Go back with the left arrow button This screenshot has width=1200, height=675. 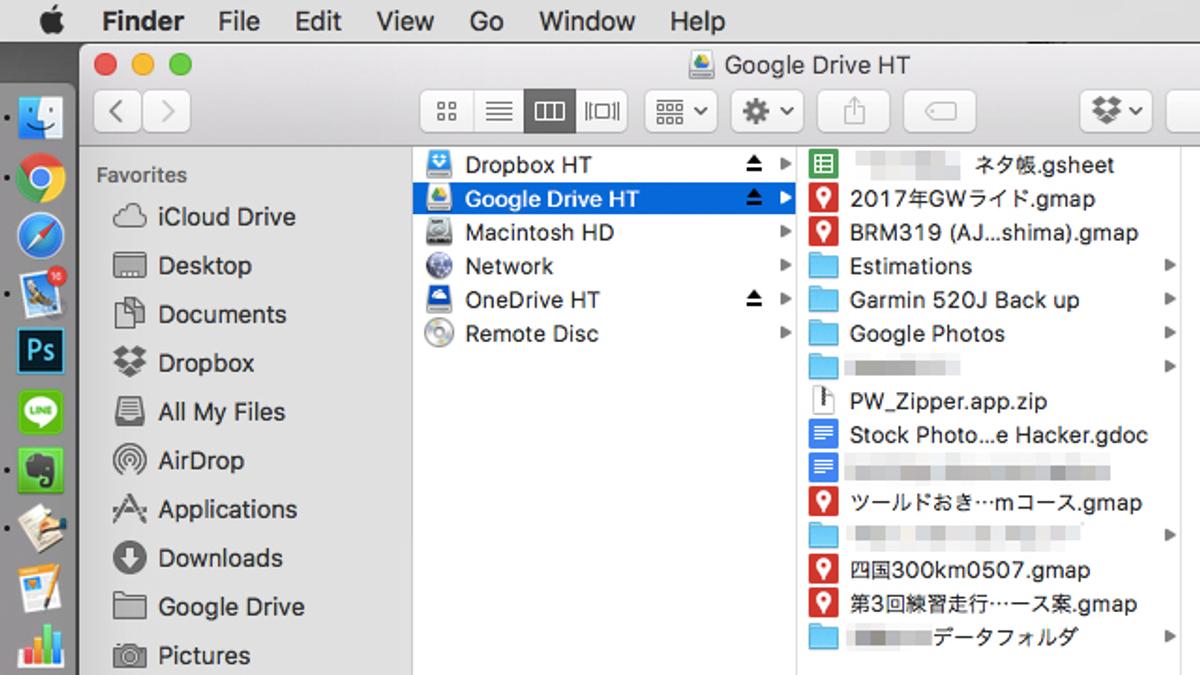(x=117, y=111)
